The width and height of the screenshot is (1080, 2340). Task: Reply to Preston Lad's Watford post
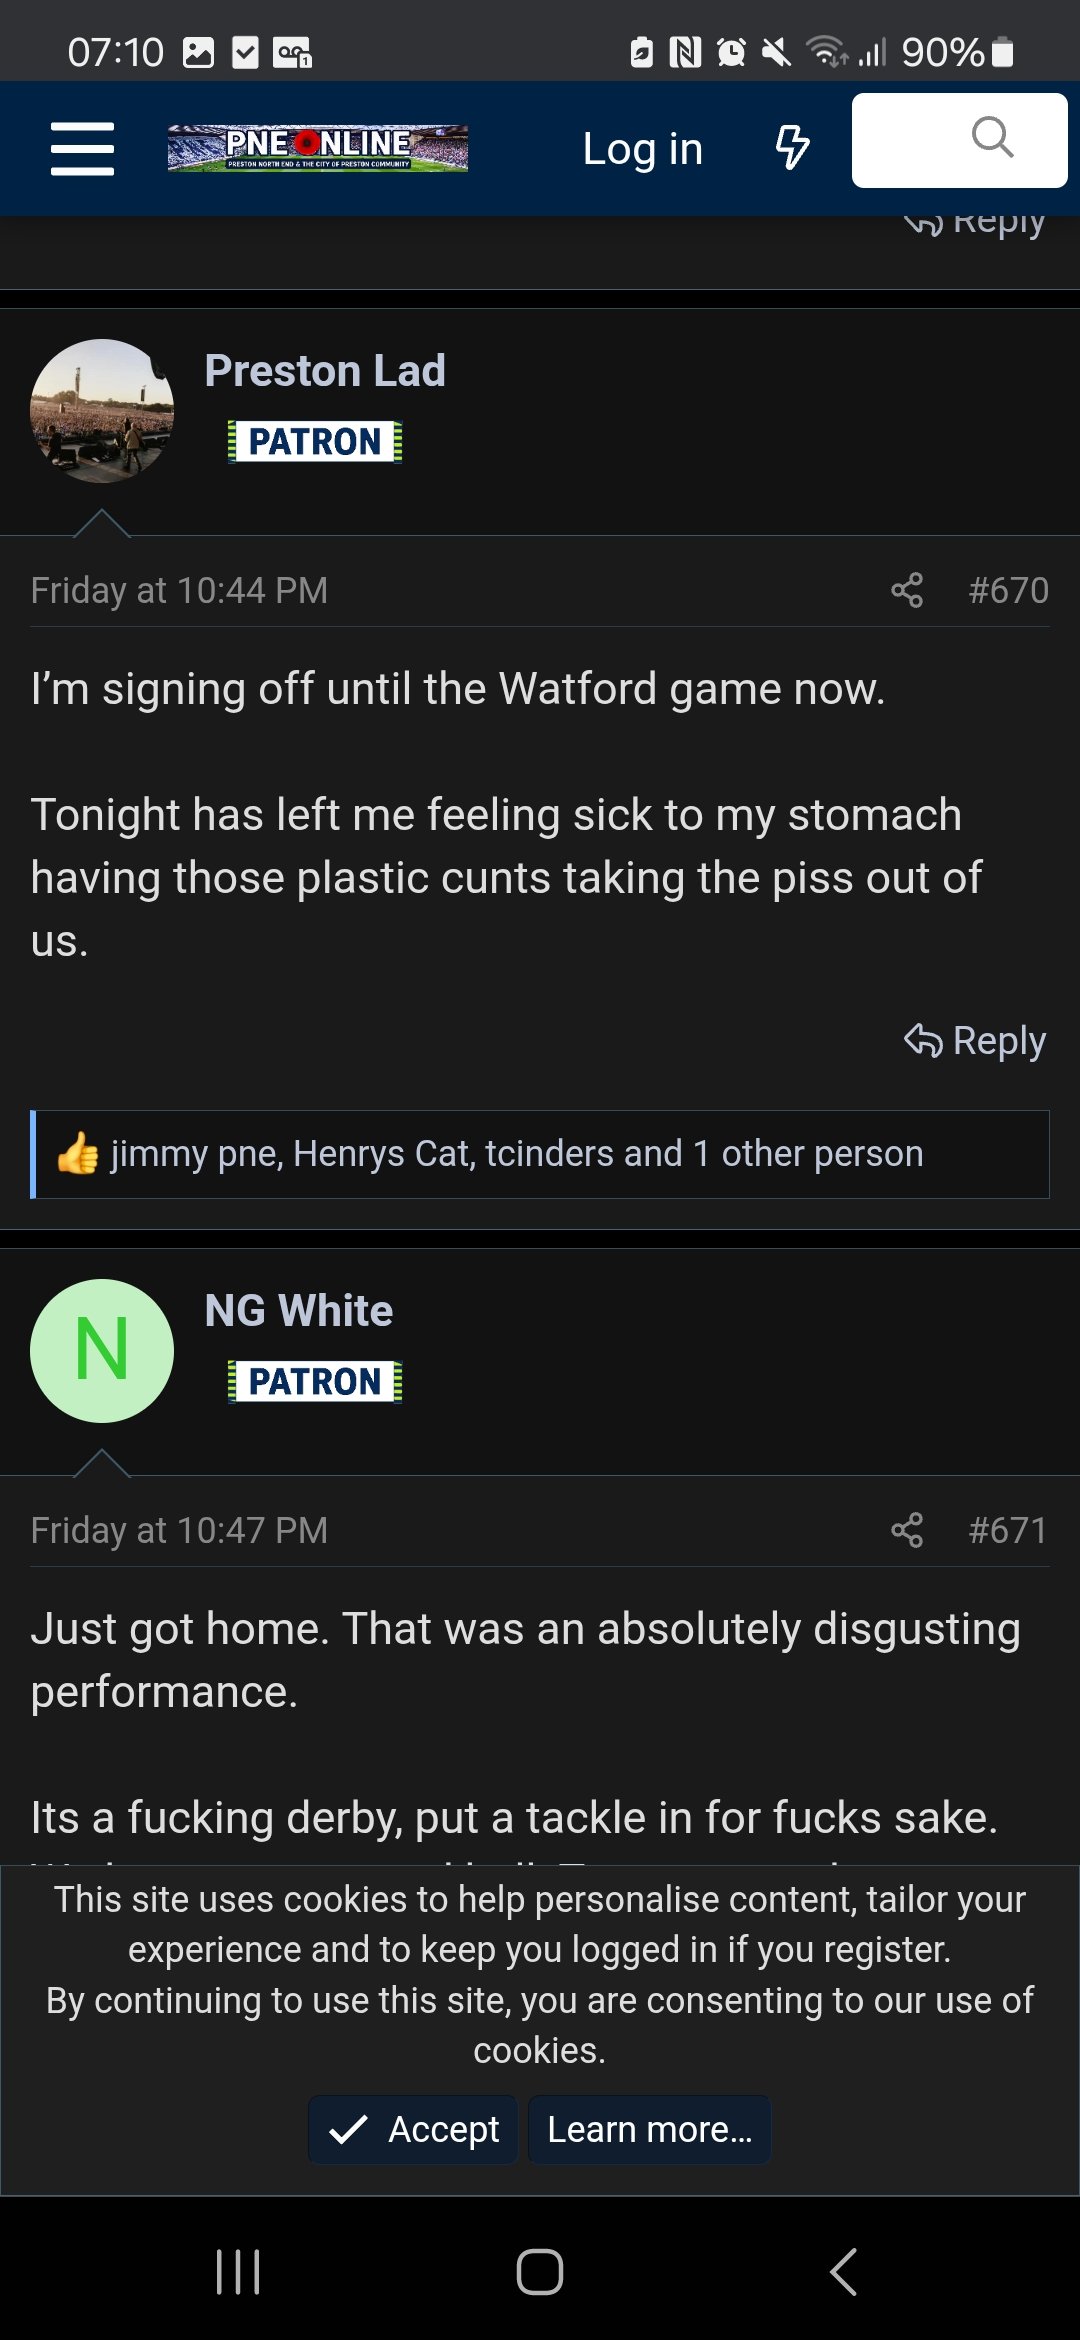tap(975, 1041)
